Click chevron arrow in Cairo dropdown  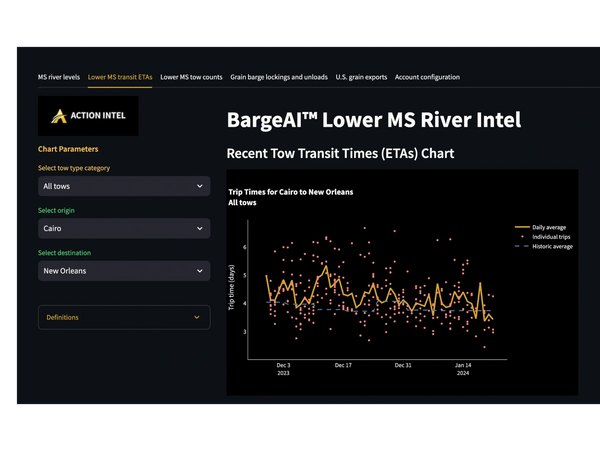199,228
